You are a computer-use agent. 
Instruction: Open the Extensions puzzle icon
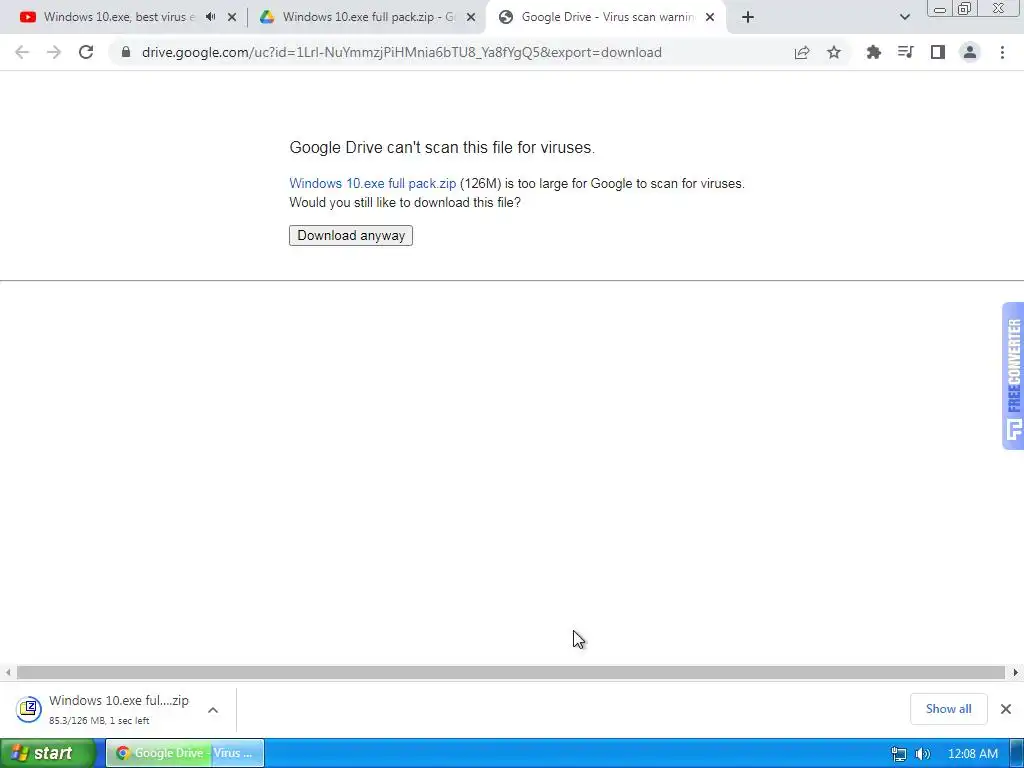[873, 52]
